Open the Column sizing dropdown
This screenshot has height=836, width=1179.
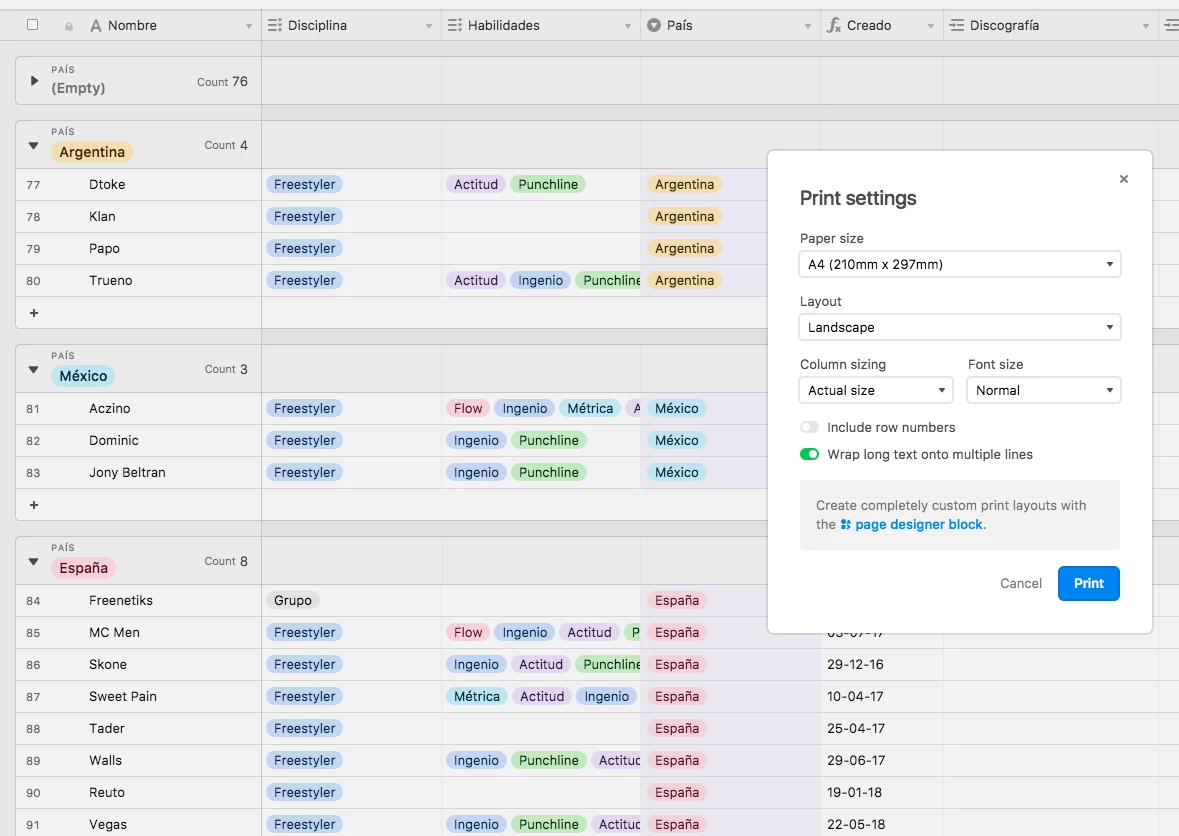click(876, 390)
